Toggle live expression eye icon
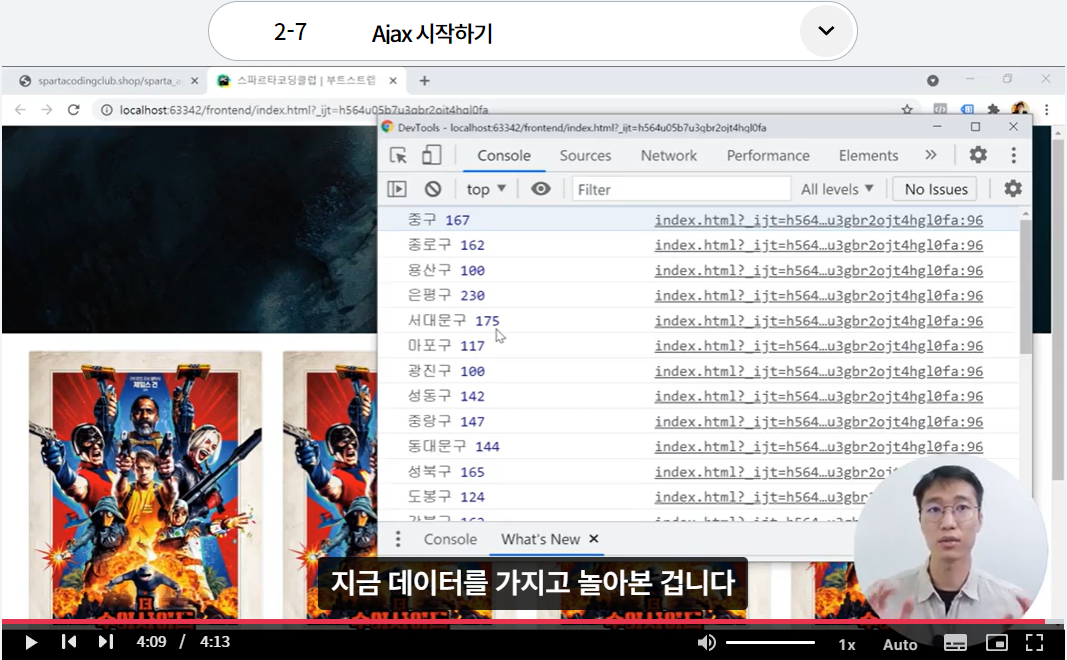The width and height of the screenshot is (1067, 660). (541, 188)
